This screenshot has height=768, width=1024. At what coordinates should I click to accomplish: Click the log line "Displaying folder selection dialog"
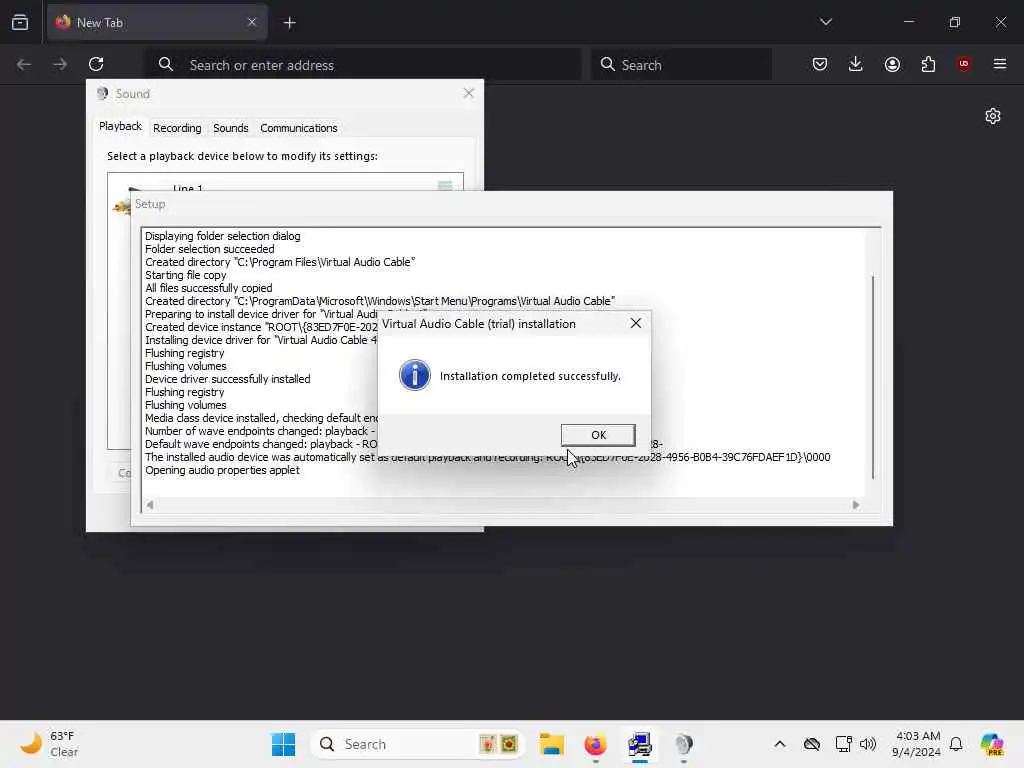coord(223,236)
